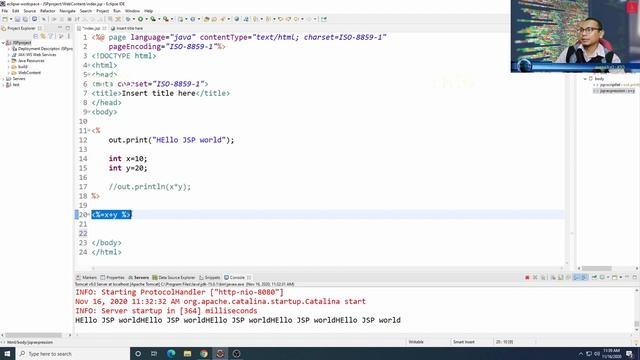Maximize the Console view panel
This screenshot has width=640, height=360.
click(635, 278)
